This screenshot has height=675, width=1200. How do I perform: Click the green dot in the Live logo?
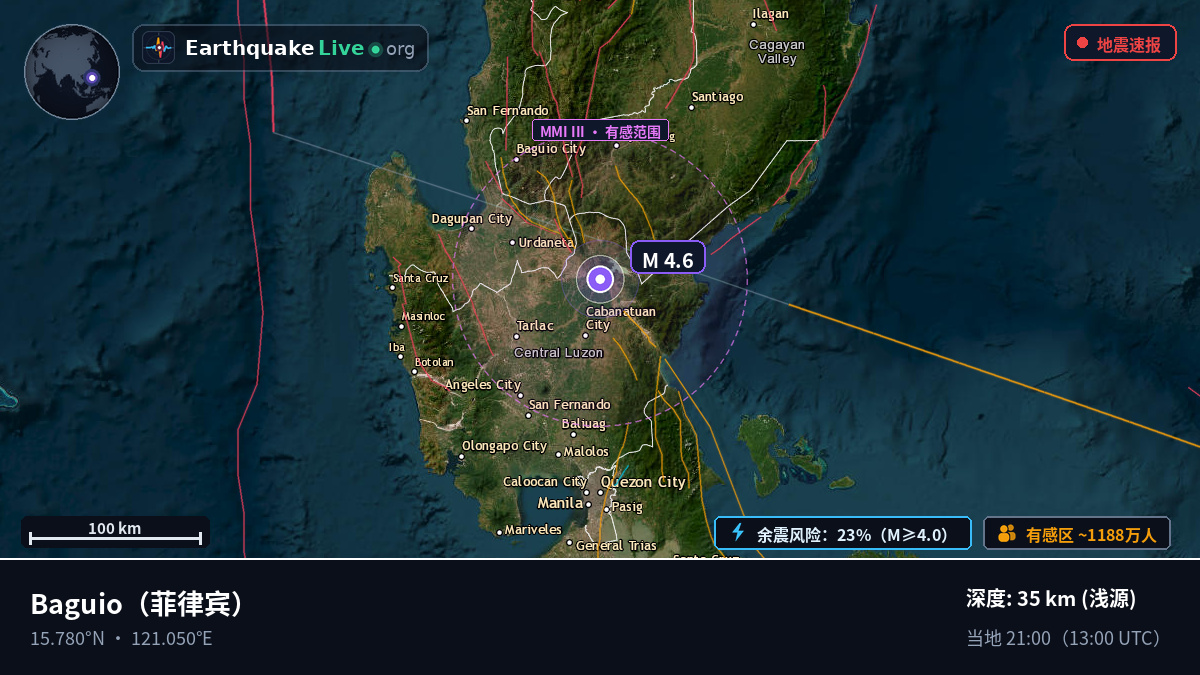375,49
